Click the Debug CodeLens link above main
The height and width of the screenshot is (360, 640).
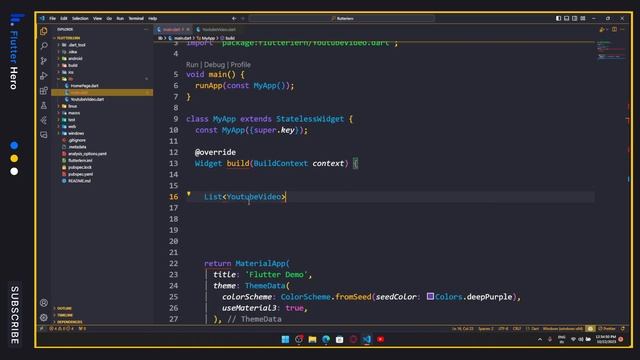[x=214, y=64]
